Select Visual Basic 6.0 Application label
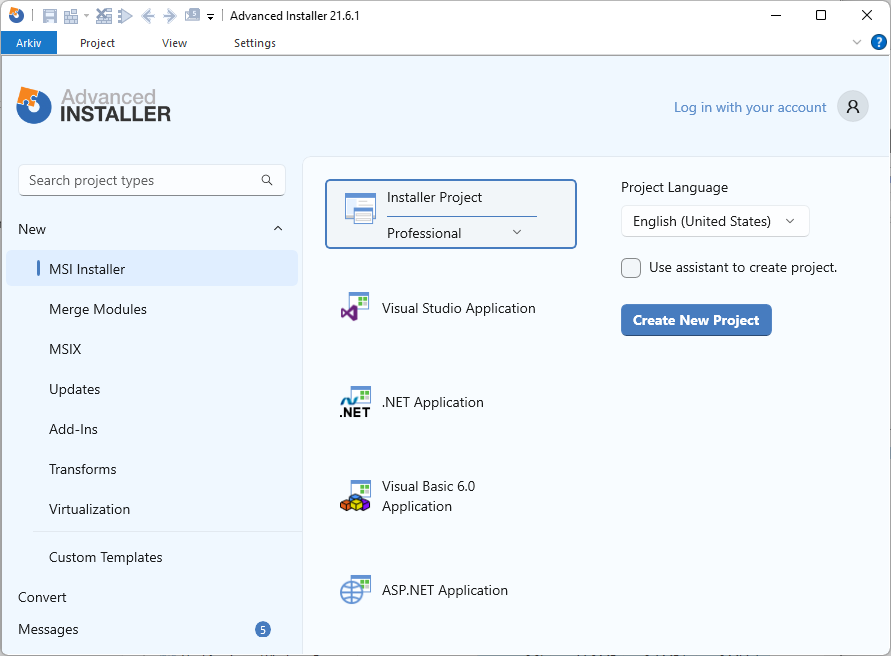Viewport: 891px width, 656px height. [x=428, y=496]
